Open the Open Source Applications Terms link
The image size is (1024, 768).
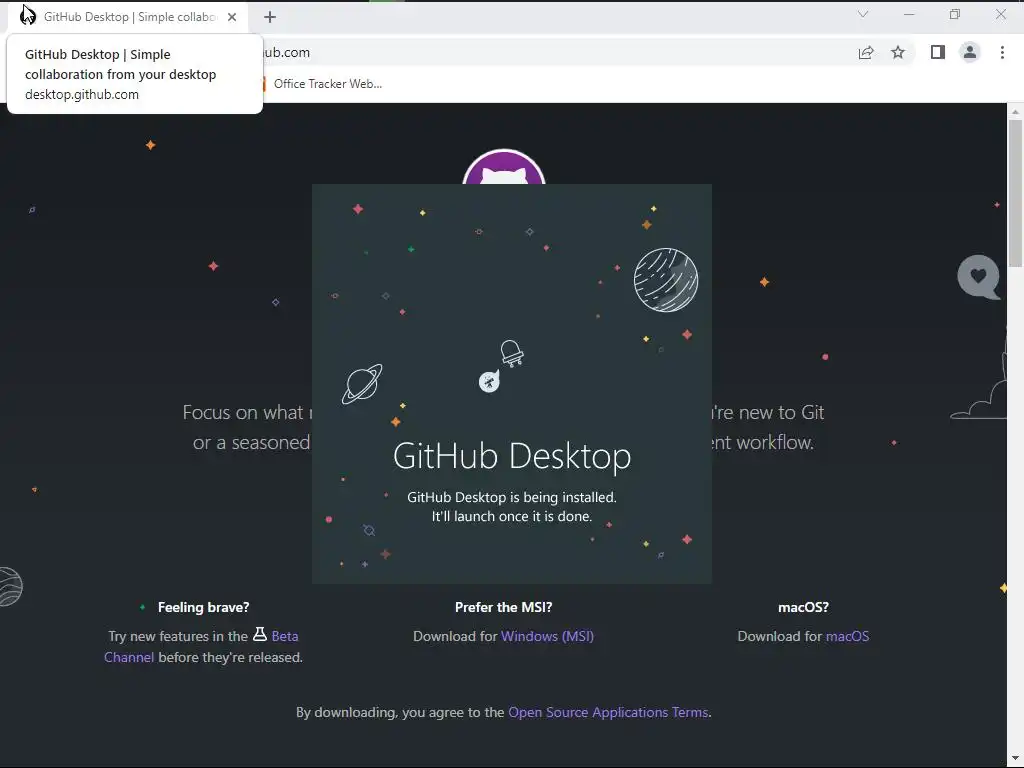[x=608, y=712]
